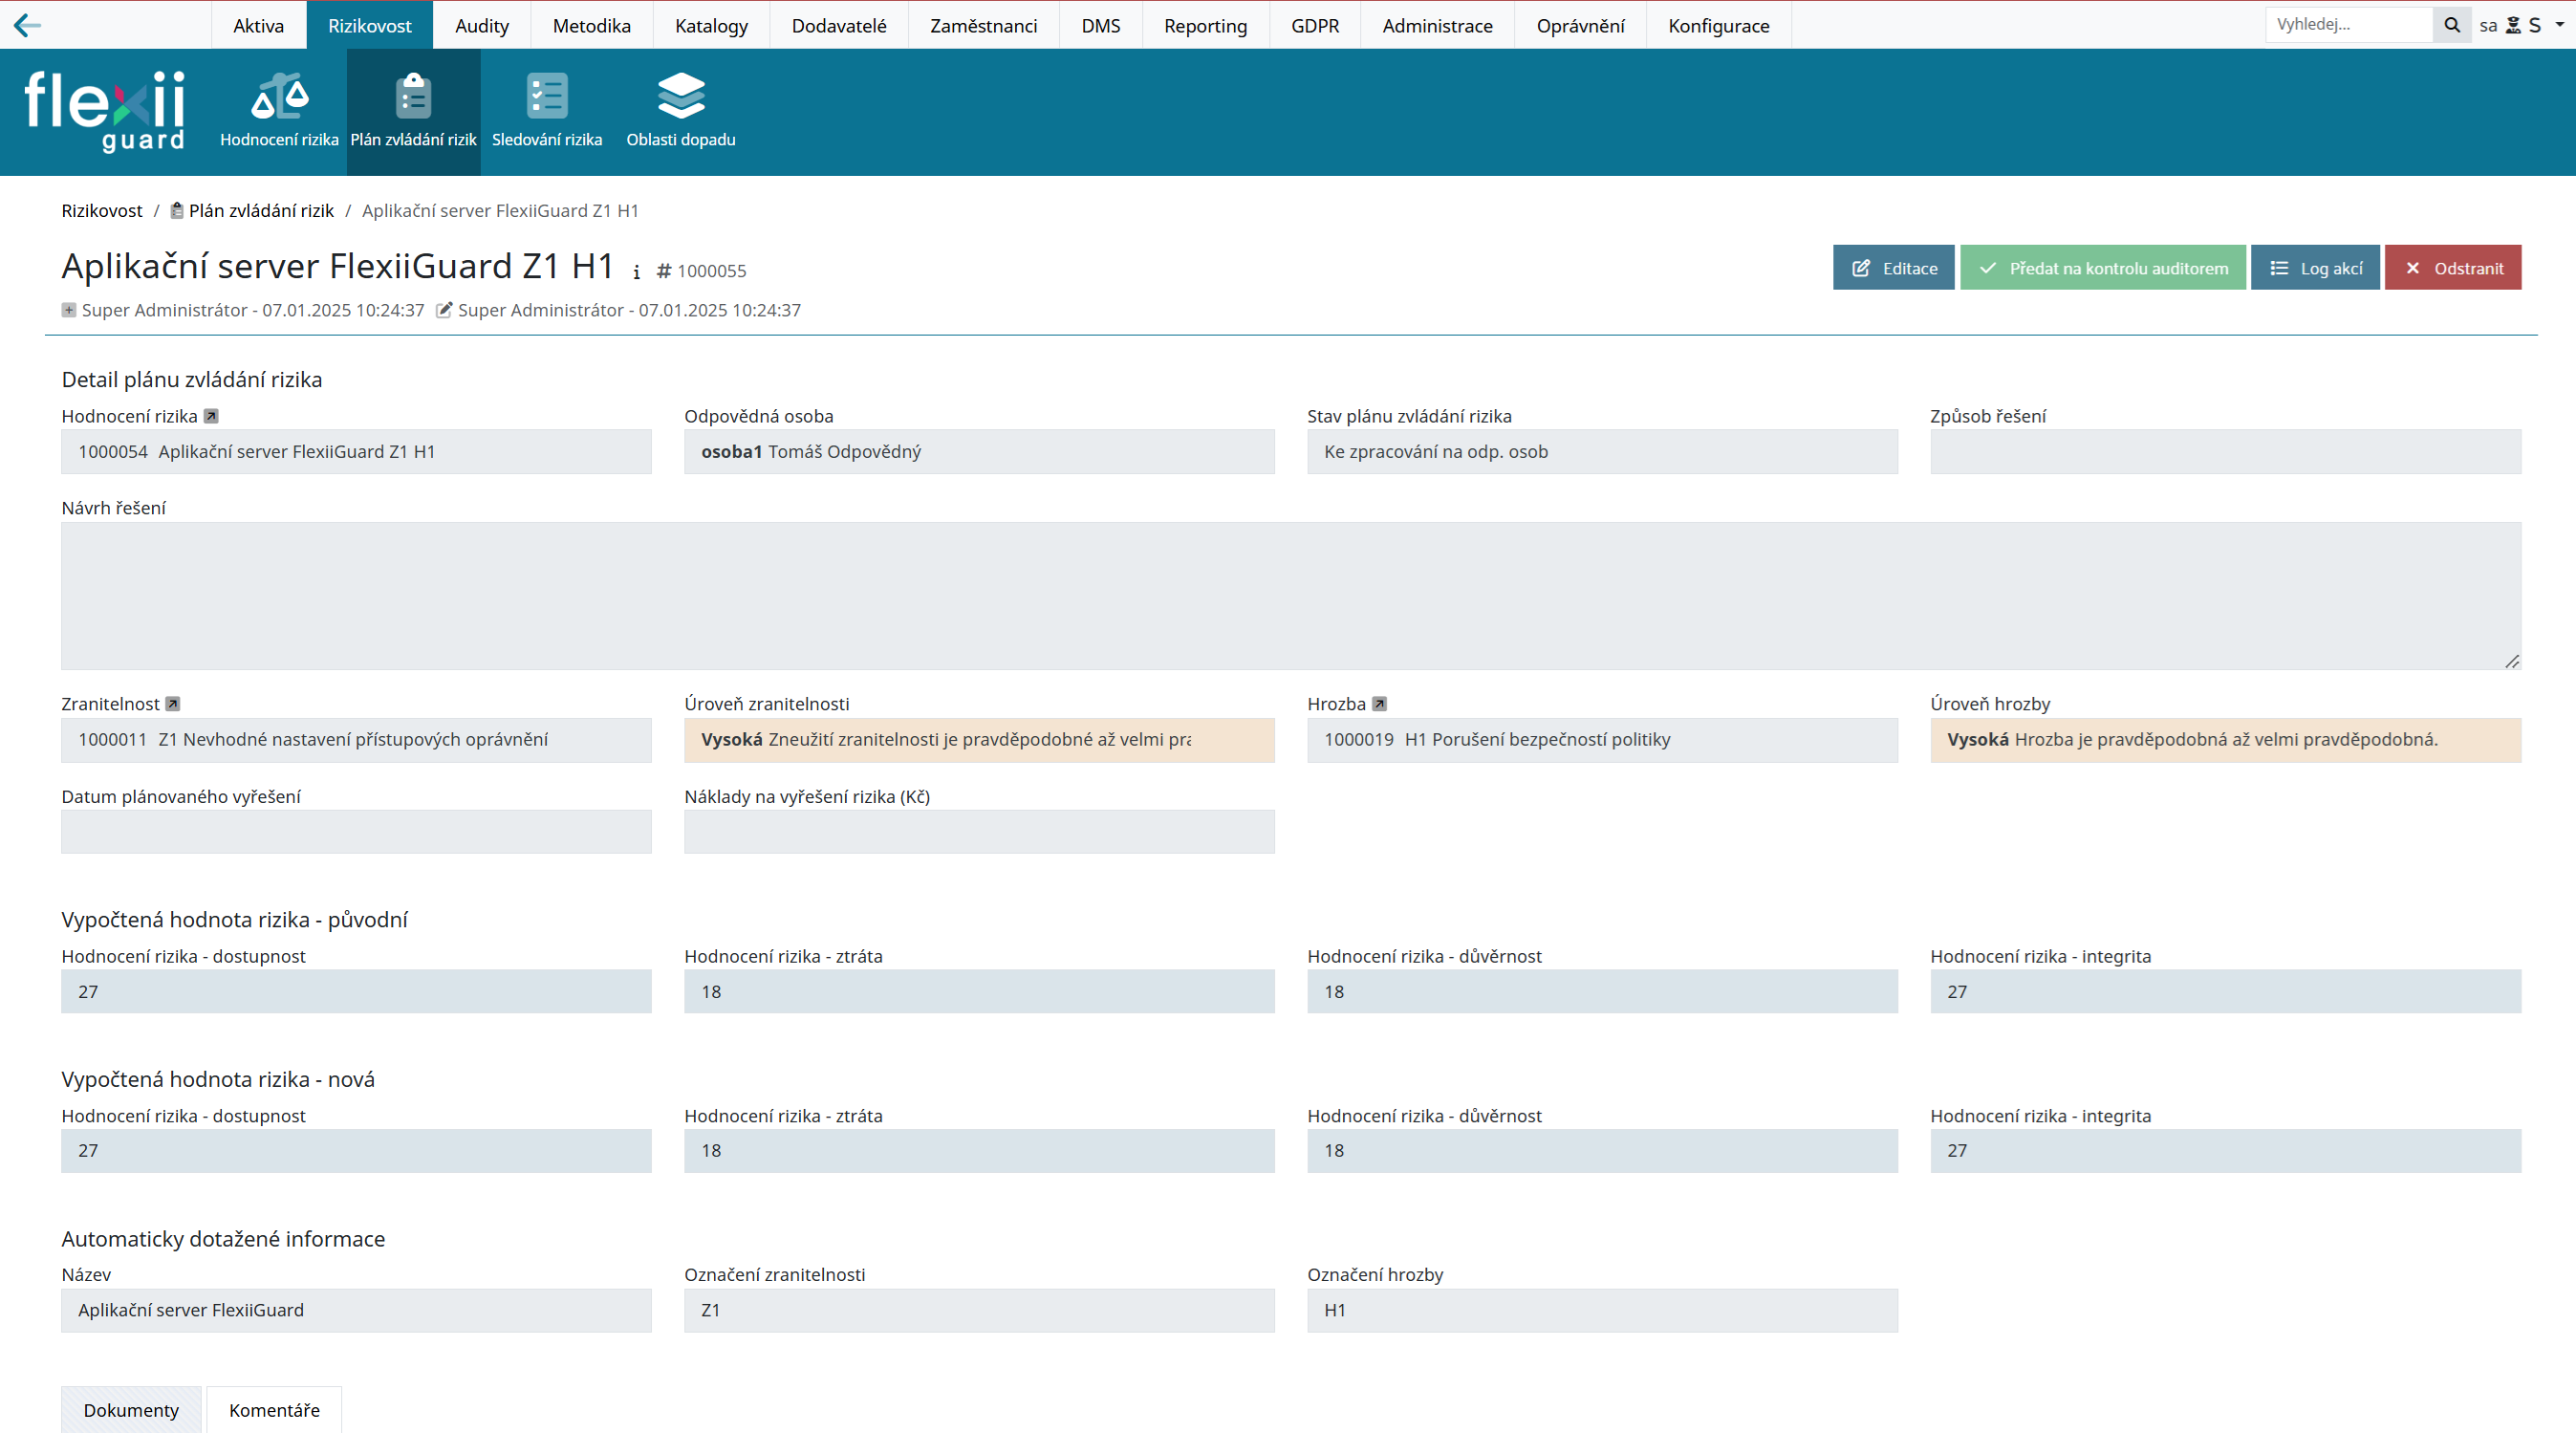This screenshot has height=1433, width=2576.
Task: Select Plán zvládání rizik toolbar item
Action: coord(413,112)
